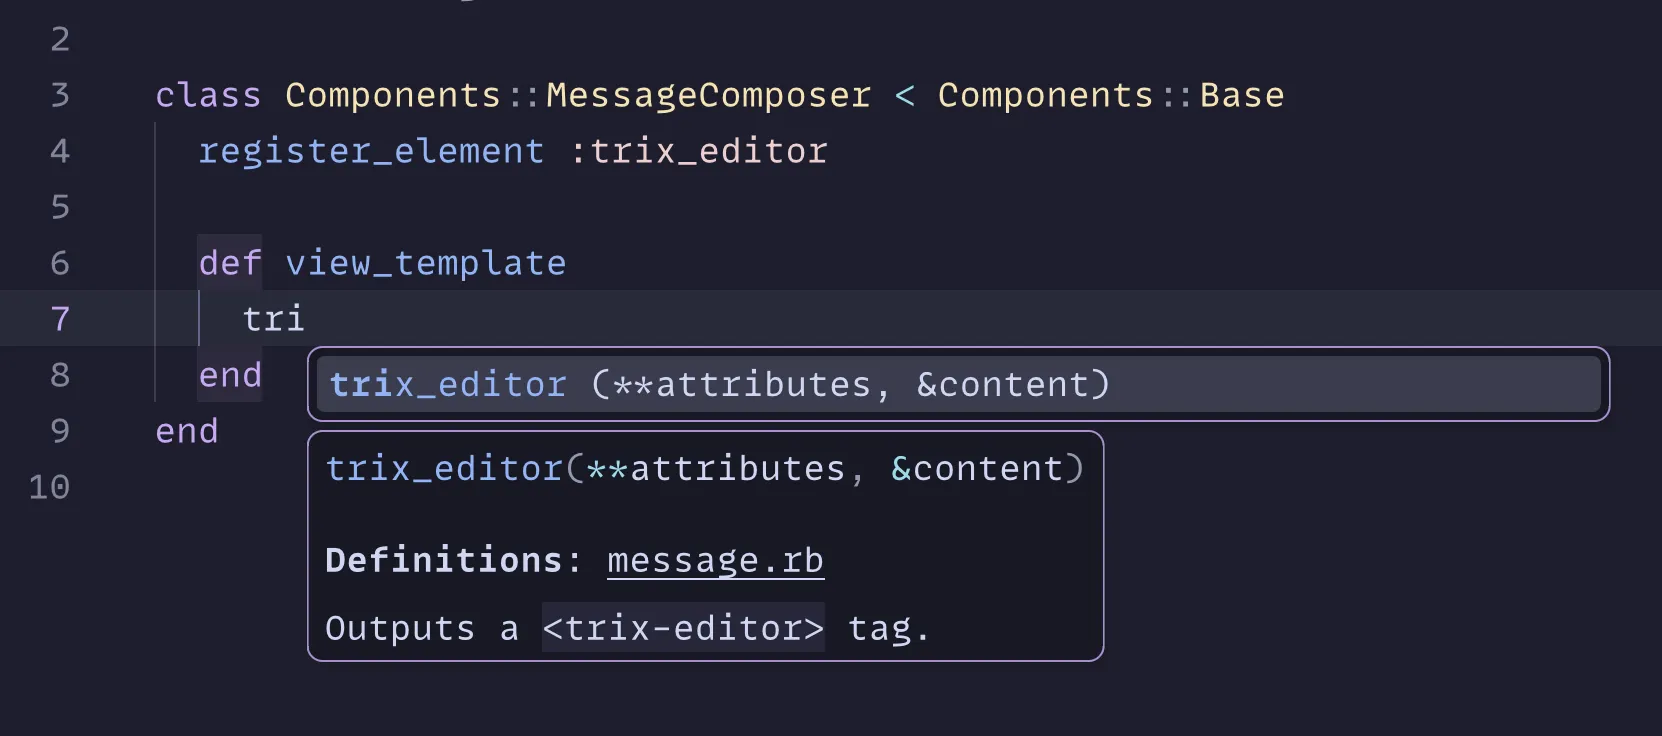Click the end keyword on line 8
This screenshot has height=736, width=1662.
(229, 375)
